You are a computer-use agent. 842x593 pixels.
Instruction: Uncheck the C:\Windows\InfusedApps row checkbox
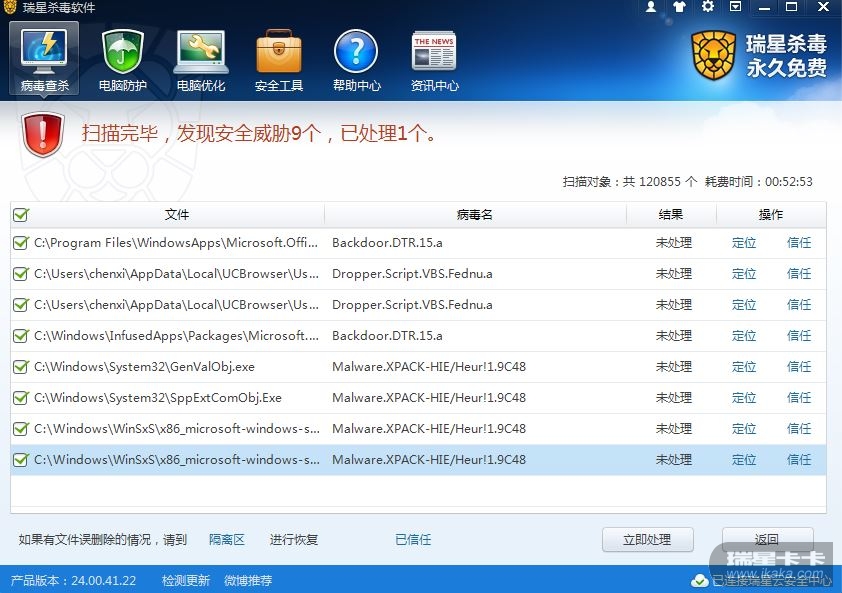pyautogui.click(x=21, y=336)
